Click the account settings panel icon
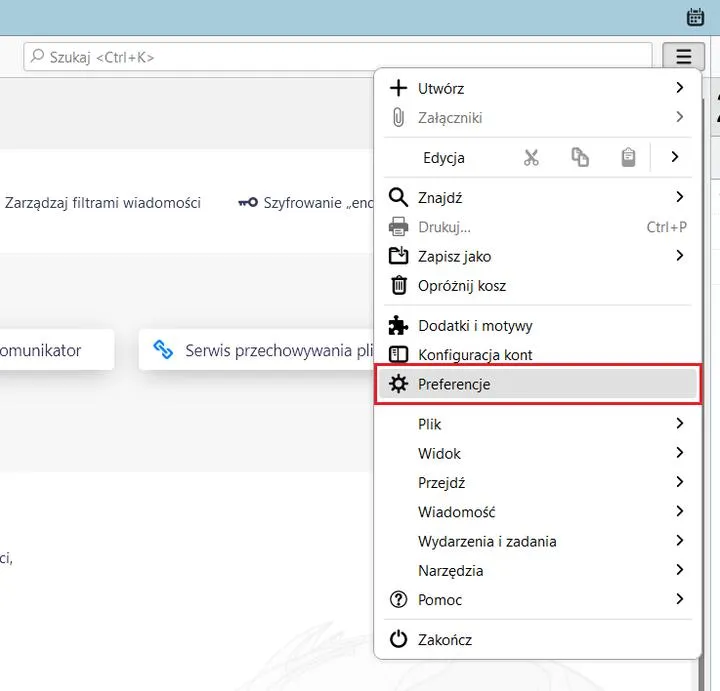Viewport: 720px width, 691px height. (398, 354)
